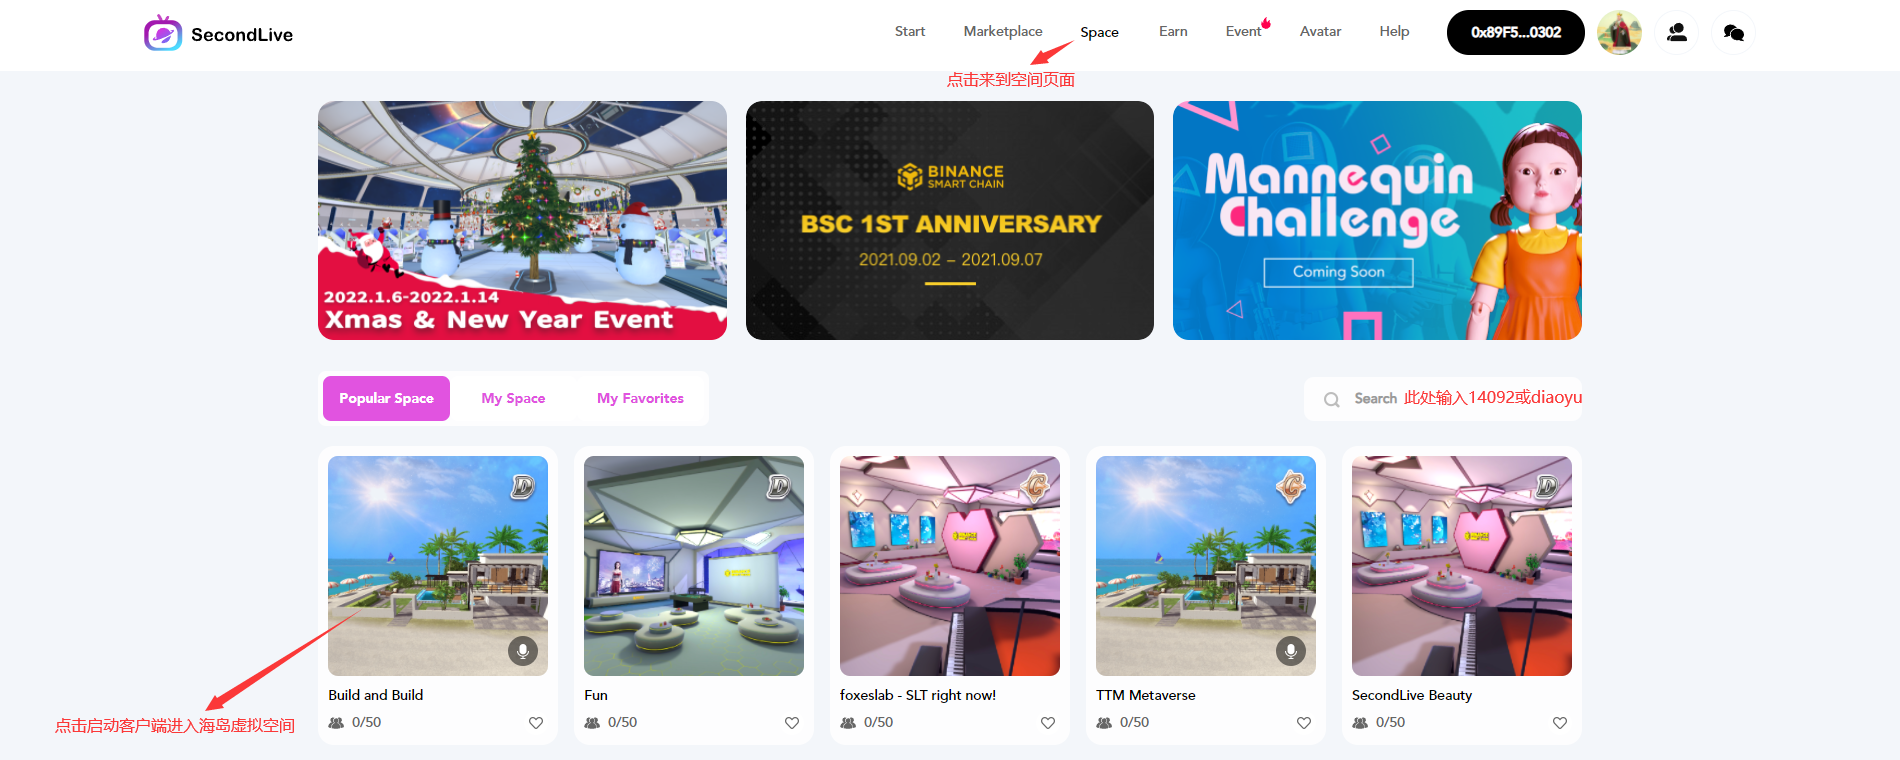Switch to the My Favorites tab
This screenshot has width=1900, height=760.
pos(640,398)
